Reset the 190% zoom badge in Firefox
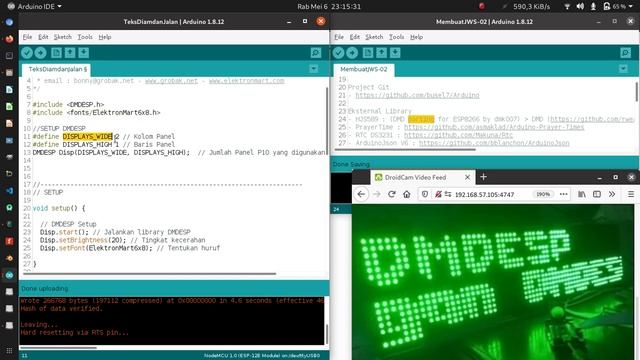 pyautogui.click(x=543, y=194)
